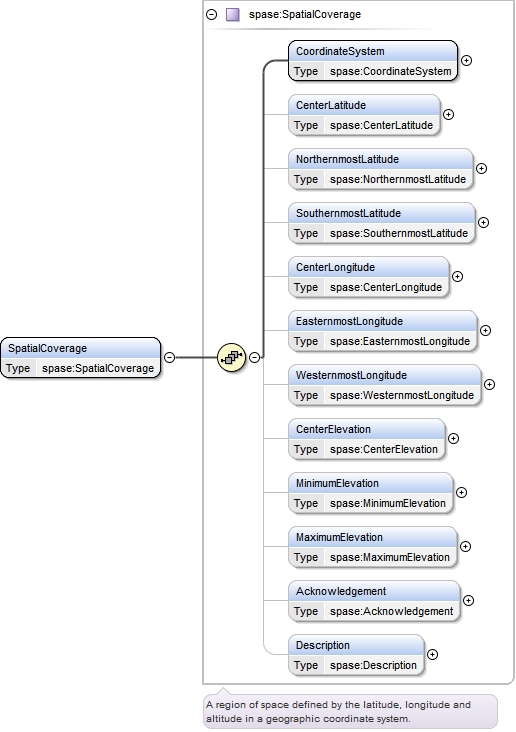
Task: Click the sequence compositor icon
Action: click(231, 358)
